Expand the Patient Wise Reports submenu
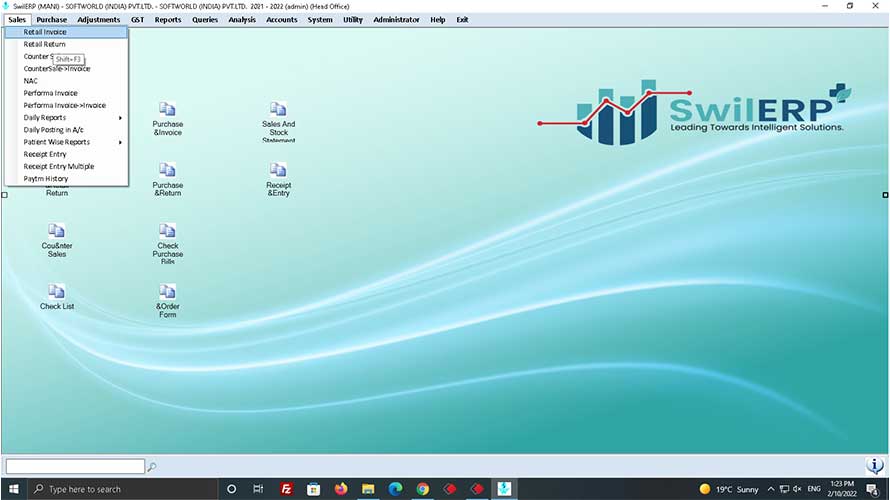 click(67, 142)
